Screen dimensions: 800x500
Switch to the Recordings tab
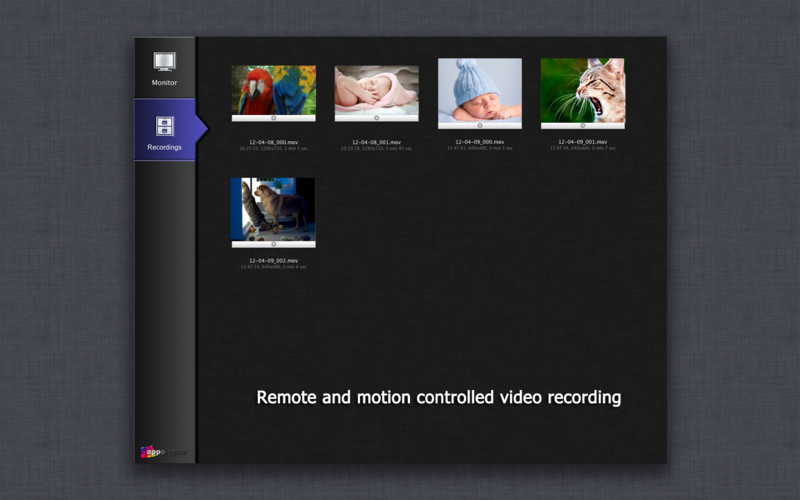tap(164, 127)
